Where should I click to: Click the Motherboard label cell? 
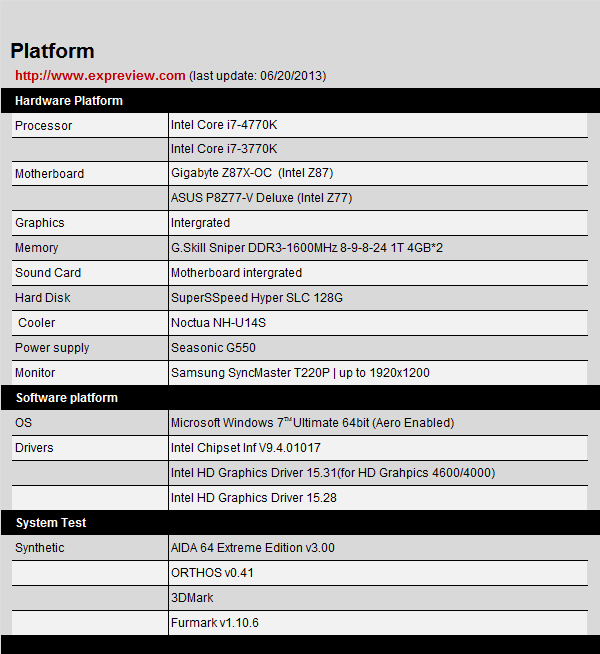tap(90, 174)
